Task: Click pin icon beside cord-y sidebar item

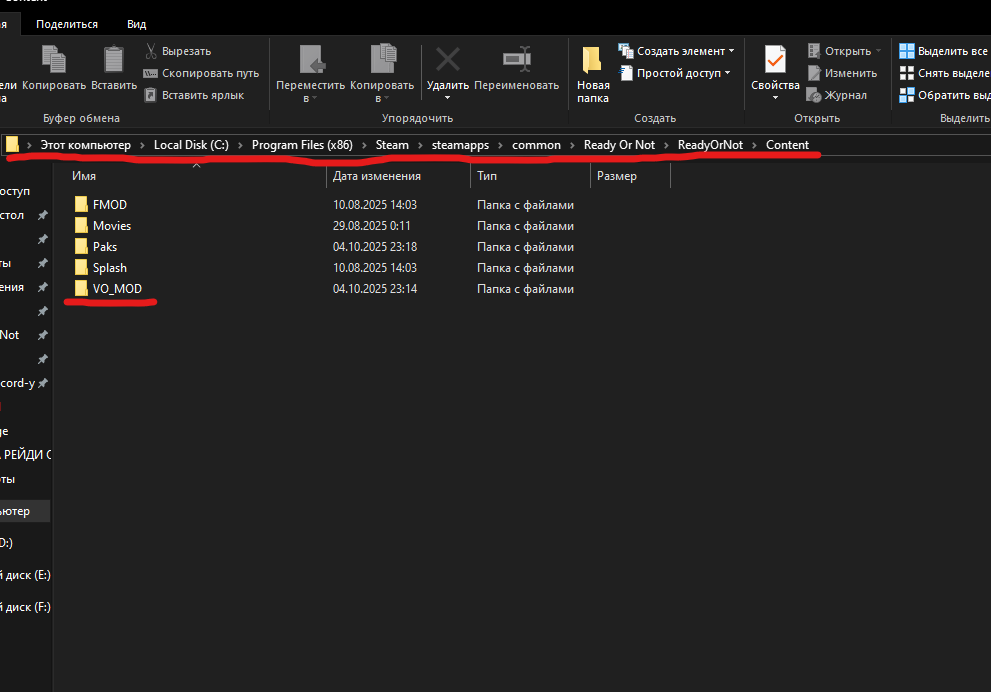Action: pos(42,383)
